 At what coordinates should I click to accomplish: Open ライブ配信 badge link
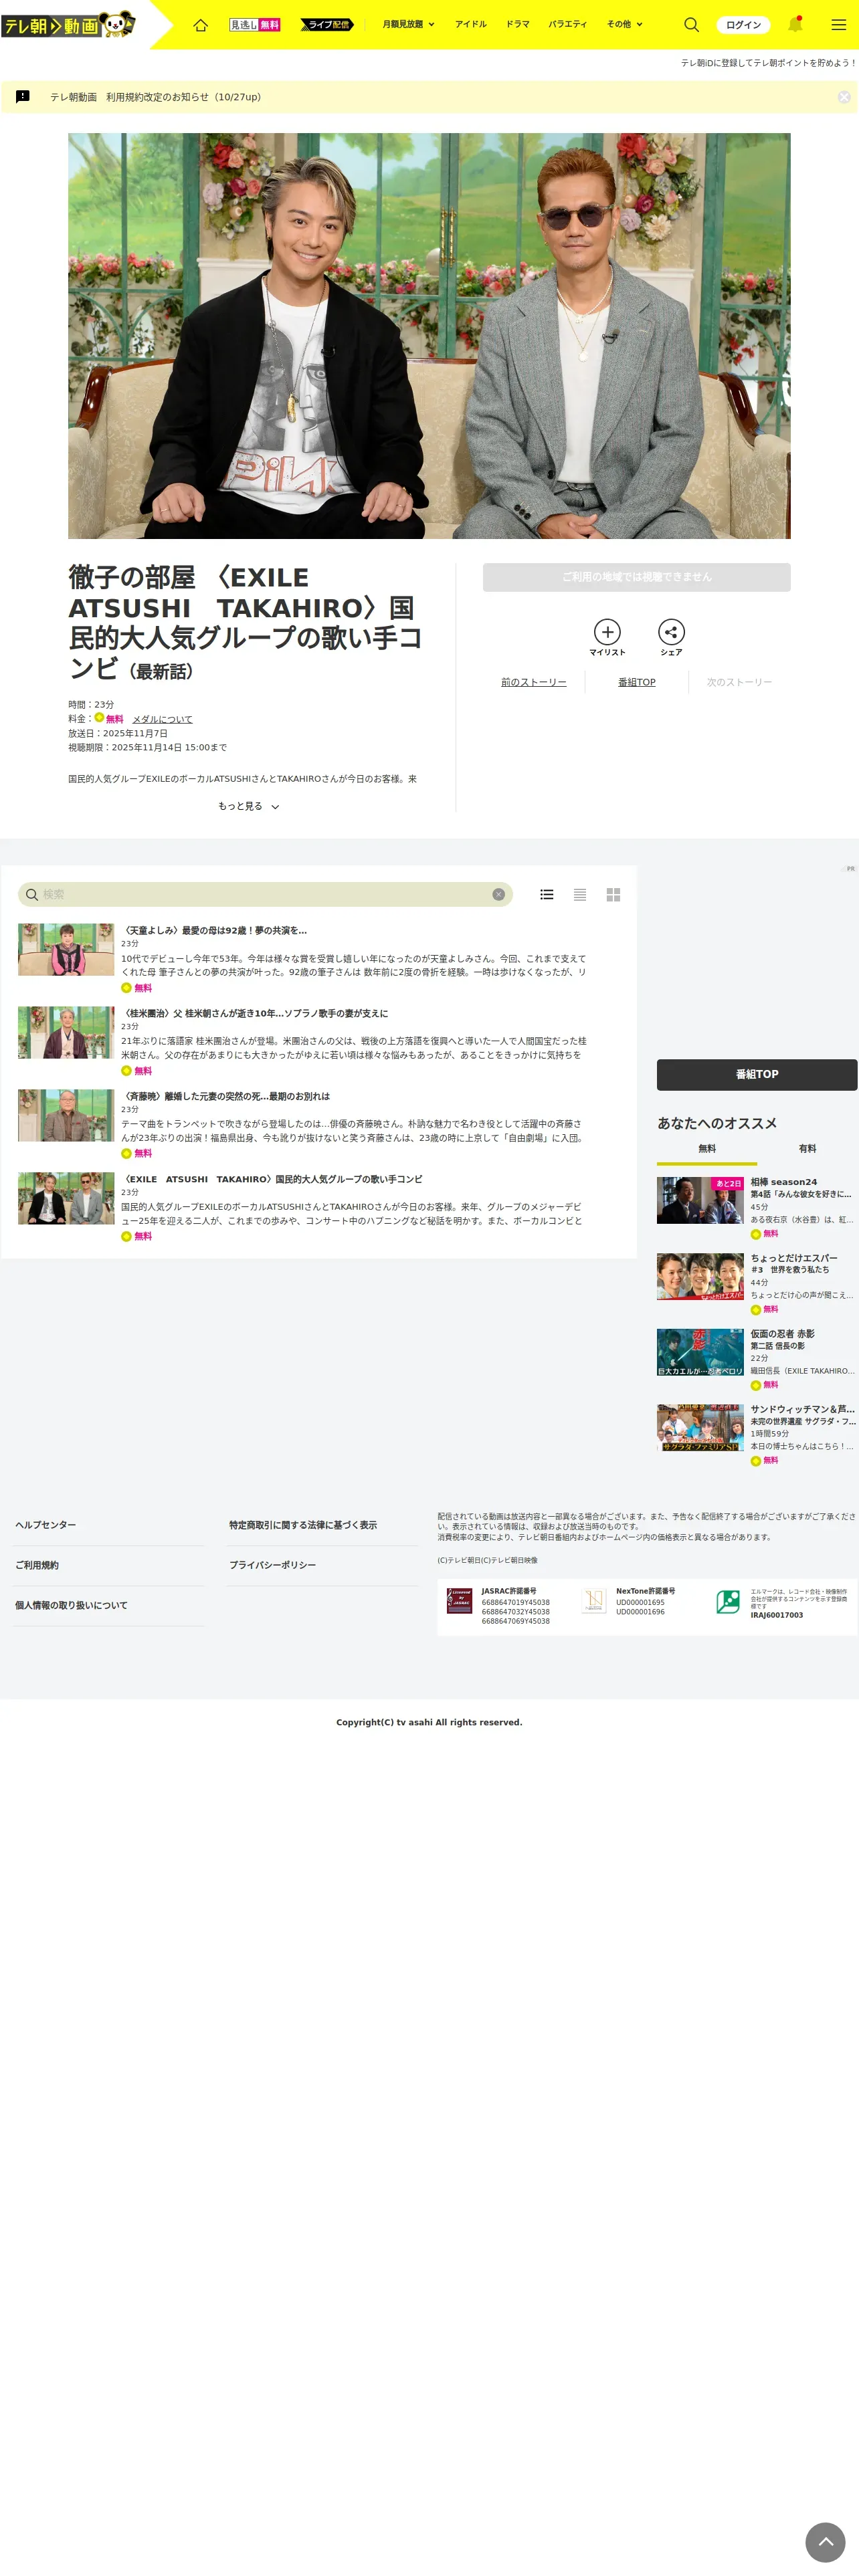pyautogui.click(x=327, y=25)
